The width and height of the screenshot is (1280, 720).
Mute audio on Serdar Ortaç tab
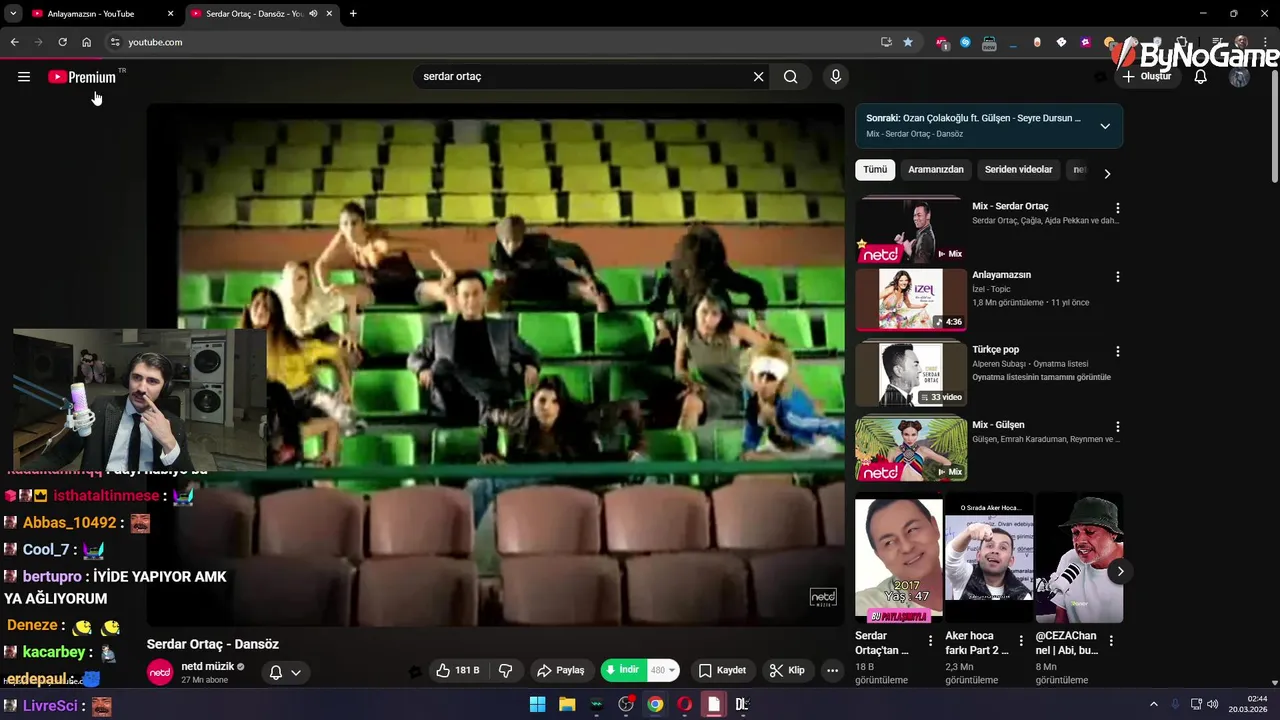pos(313,14)
